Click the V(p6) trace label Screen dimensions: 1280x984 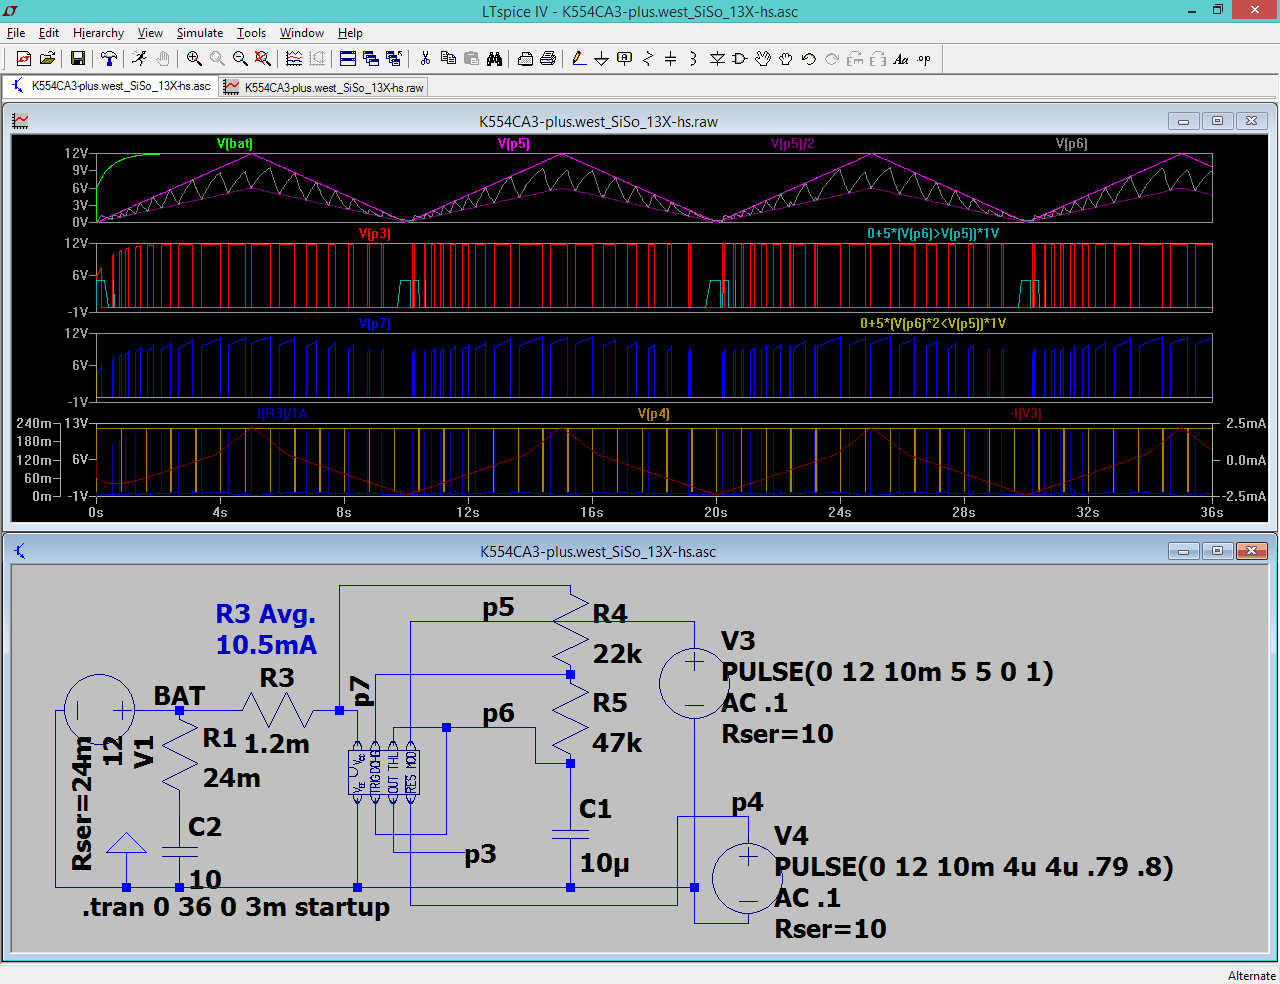pyautogui.click(x=1071, y=144)
